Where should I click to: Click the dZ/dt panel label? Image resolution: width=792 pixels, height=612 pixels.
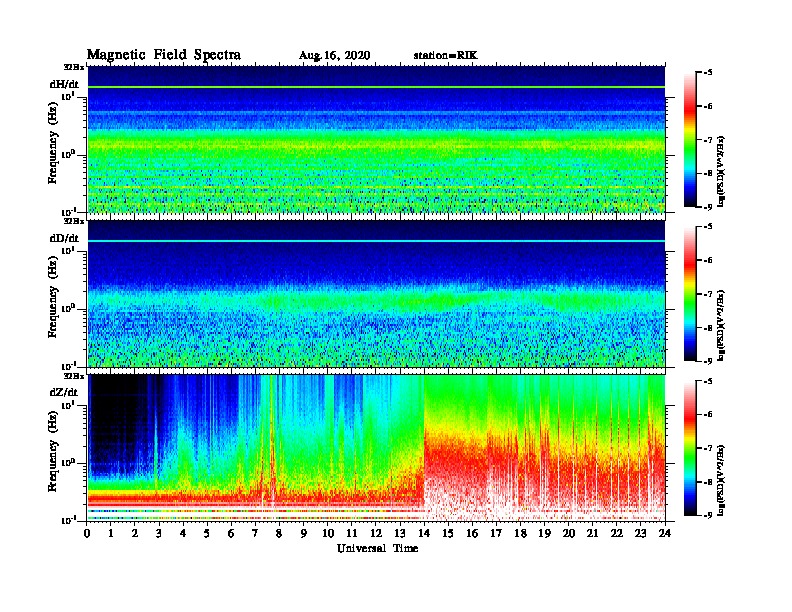coord(64,392)
